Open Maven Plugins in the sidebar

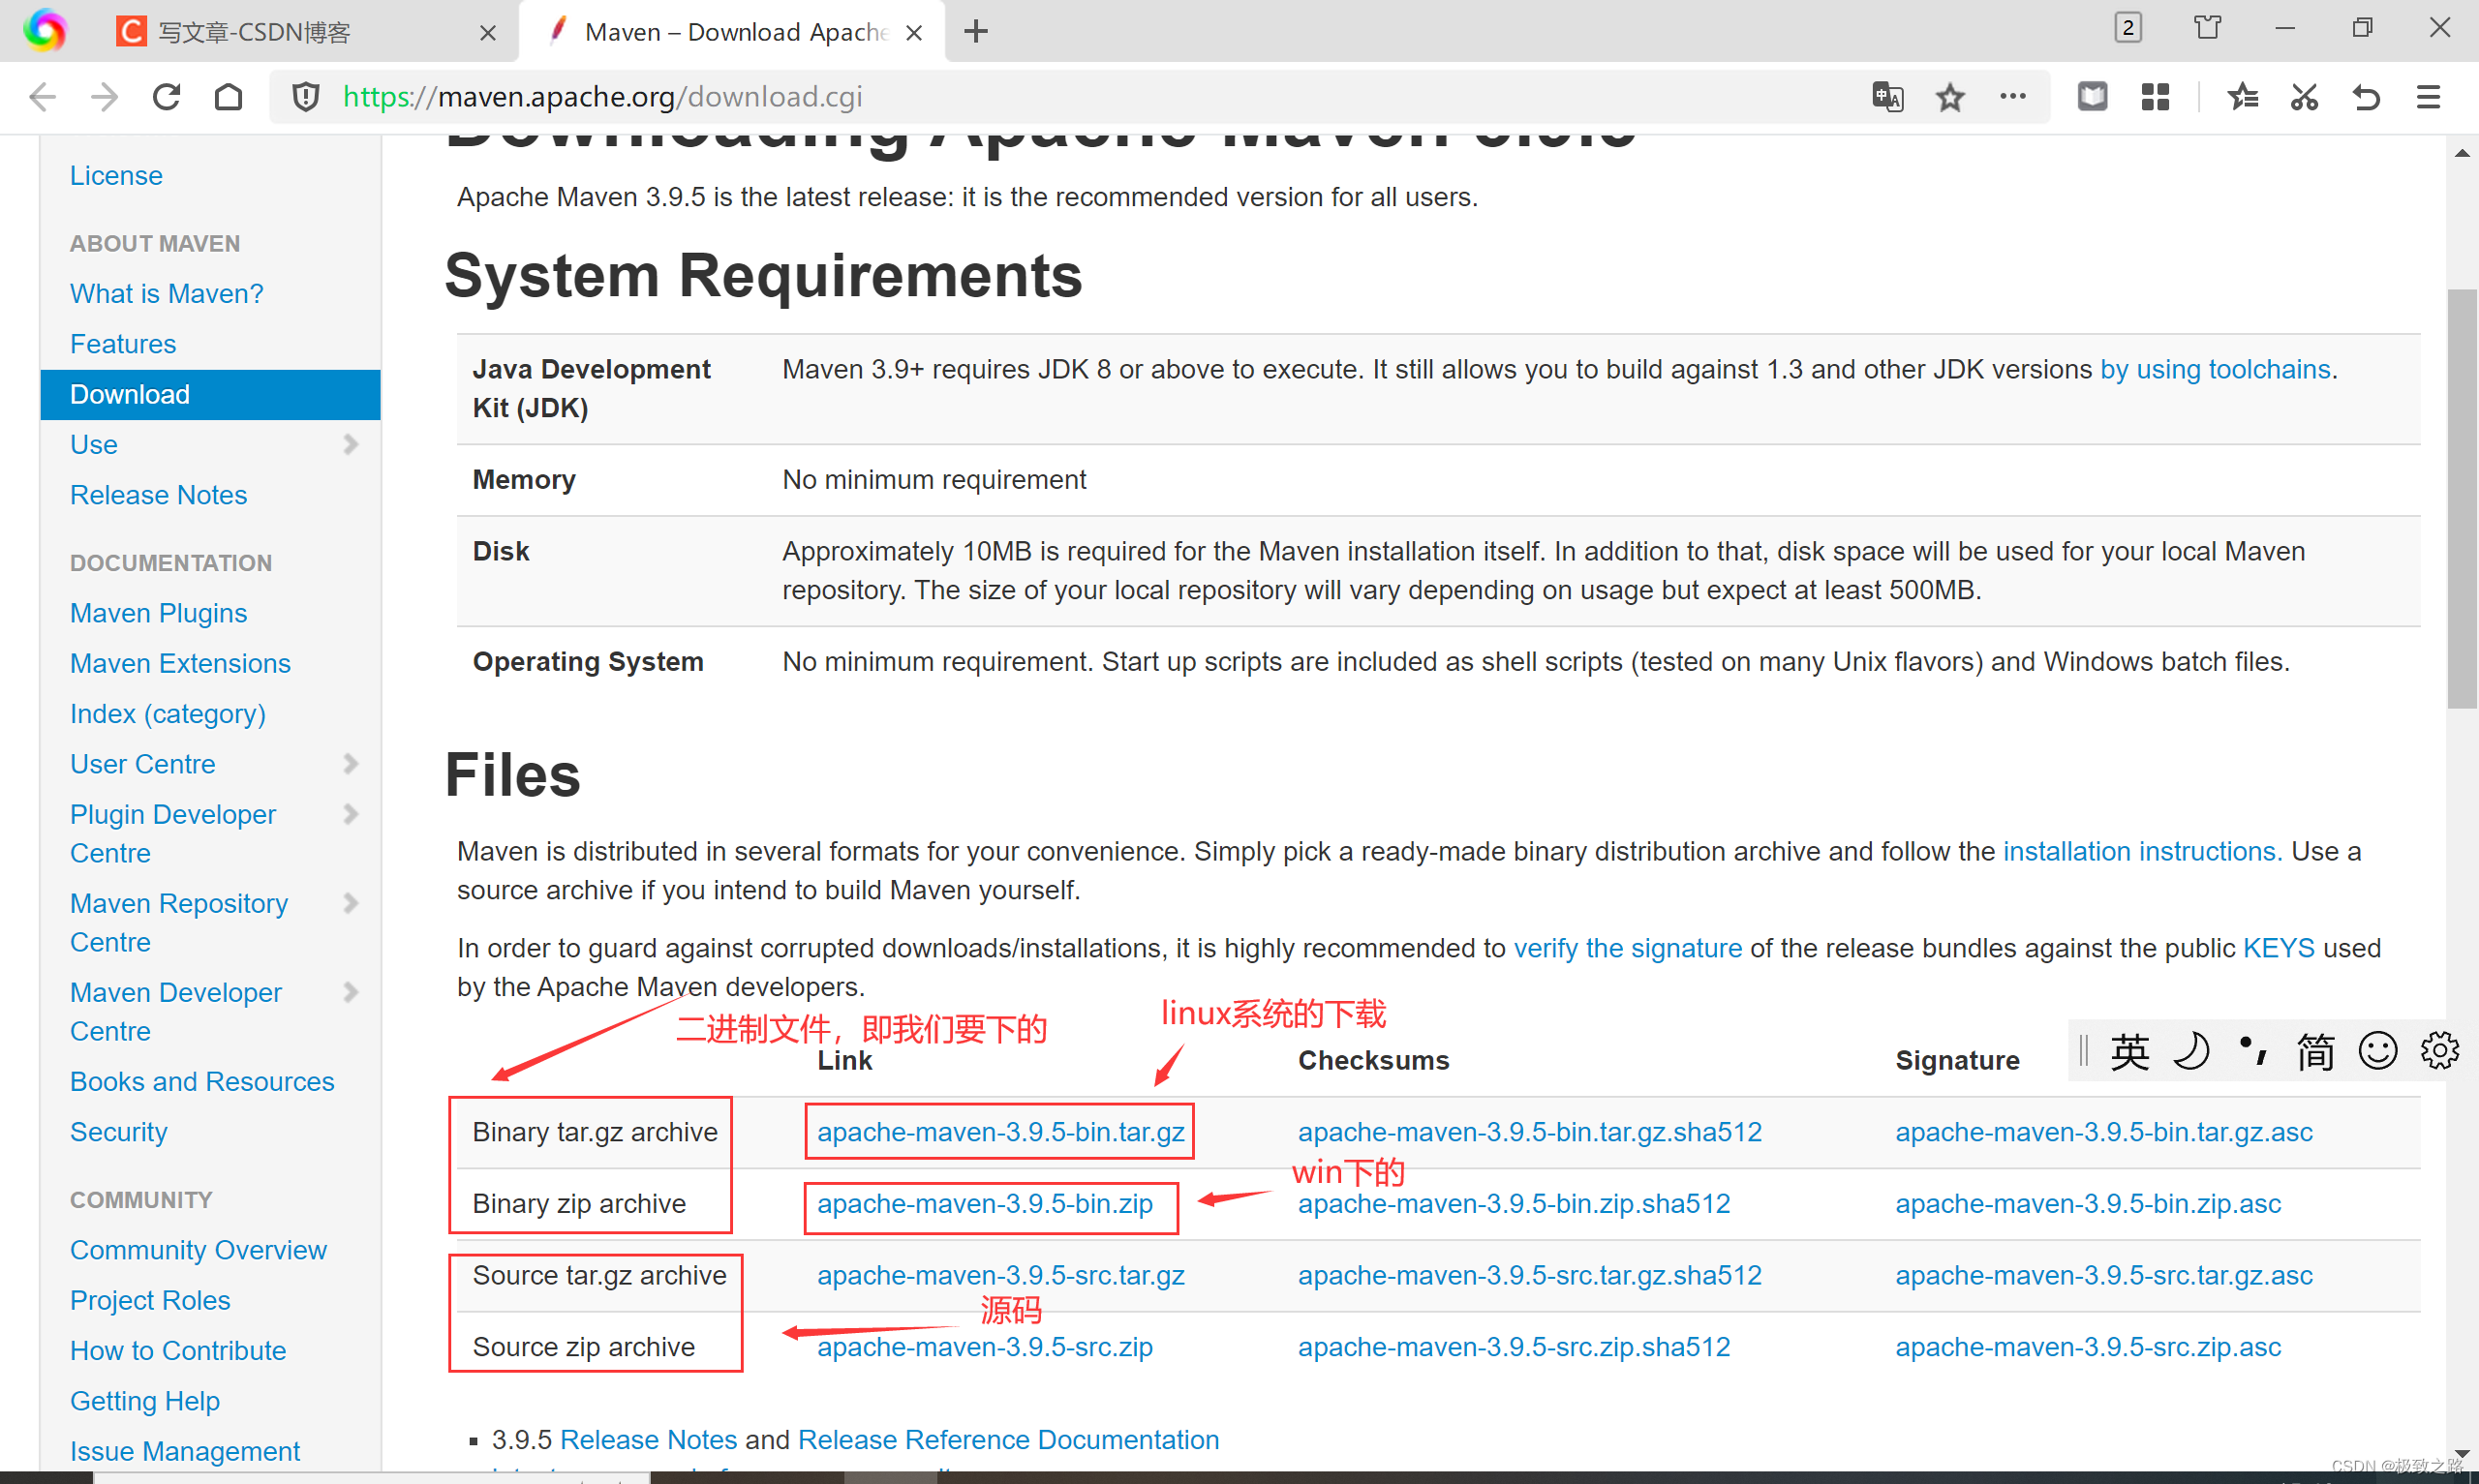pos(158,613)
